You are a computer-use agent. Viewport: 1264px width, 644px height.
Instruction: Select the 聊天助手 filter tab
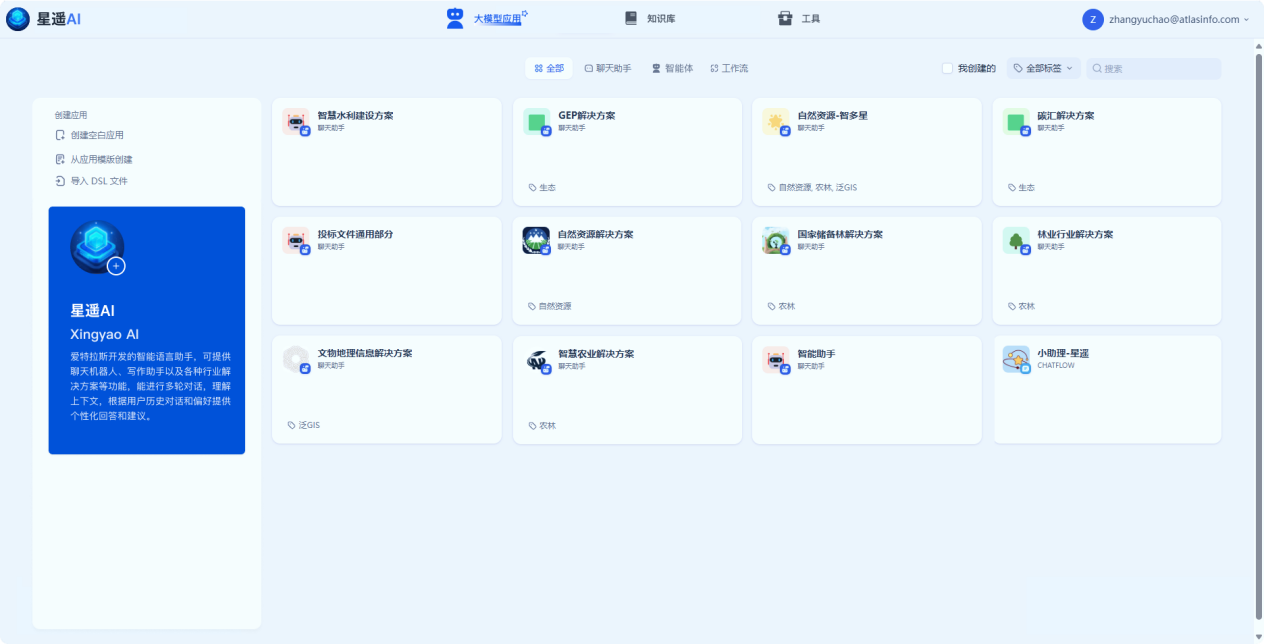point(607,68)
